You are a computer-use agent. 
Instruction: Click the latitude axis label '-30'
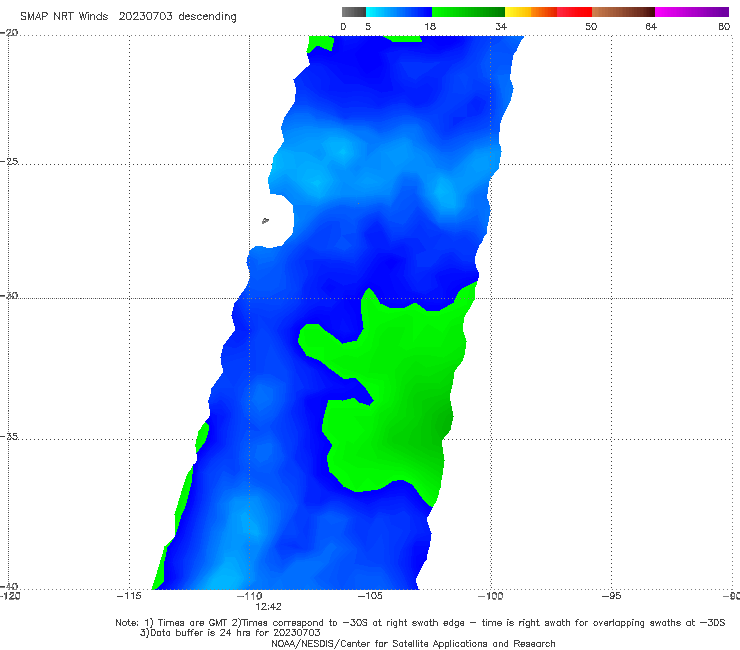[x=9, y=295]
